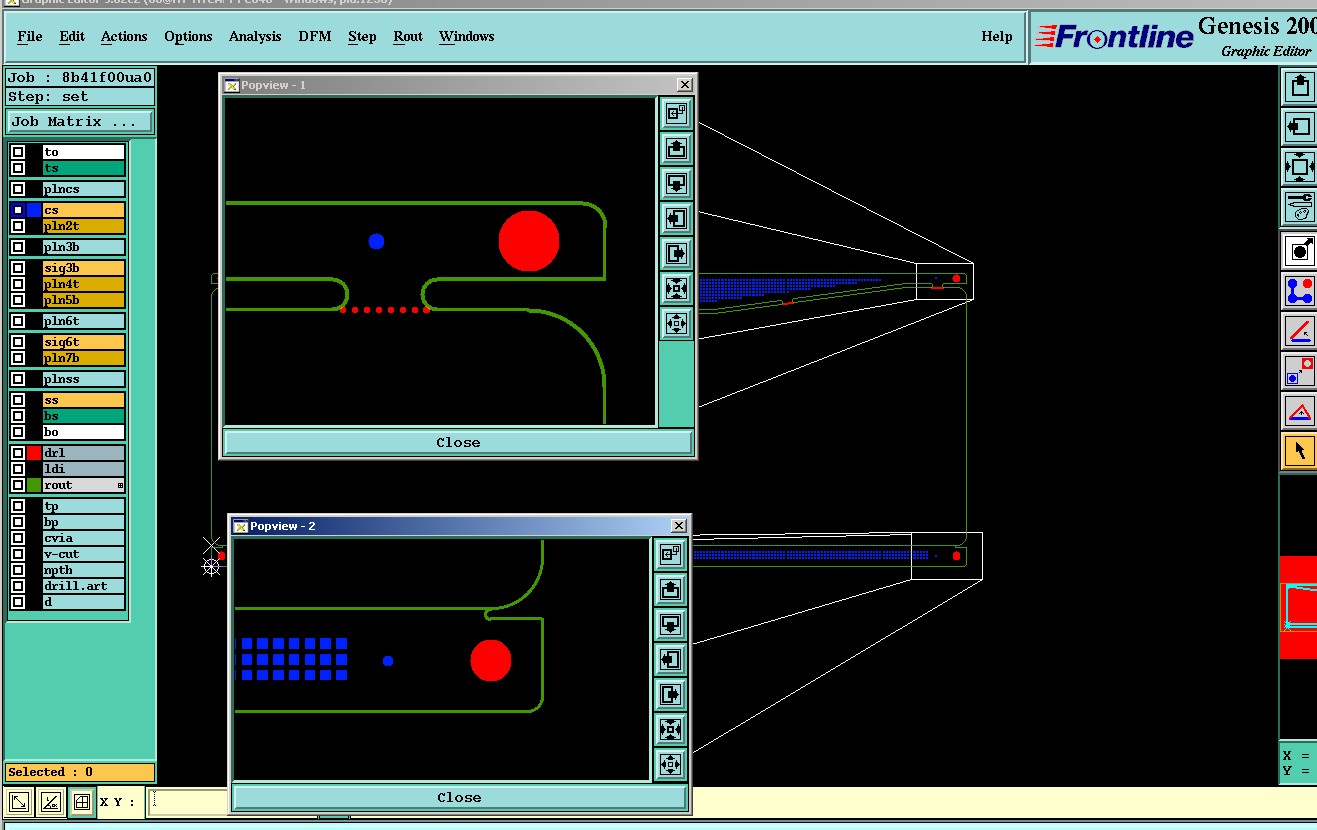
Task: Click the green color swatch of layer rout
Action: coord(34,485)
